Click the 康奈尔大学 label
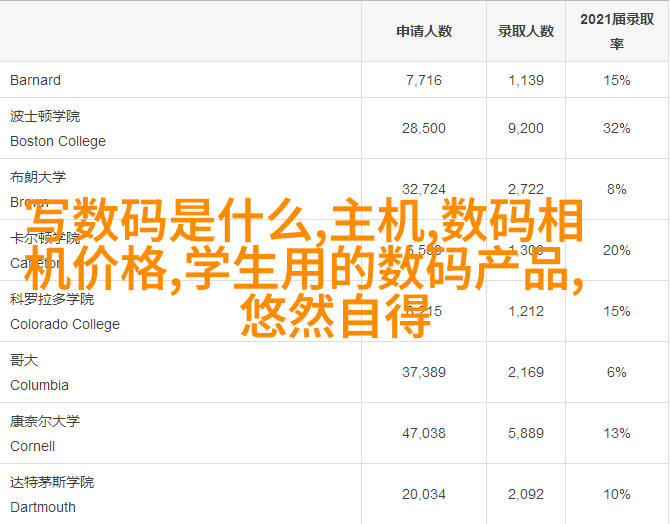The height and width of the screenshot is (524, 670). (x=45, y=421)
